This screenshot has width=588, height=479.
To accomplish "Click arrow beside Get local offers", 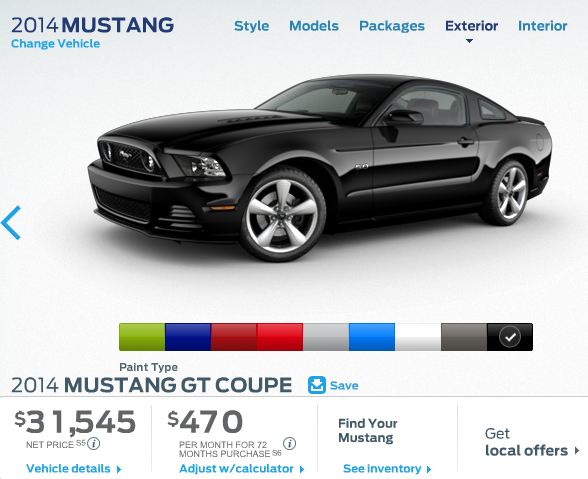I will click(577, 450).
